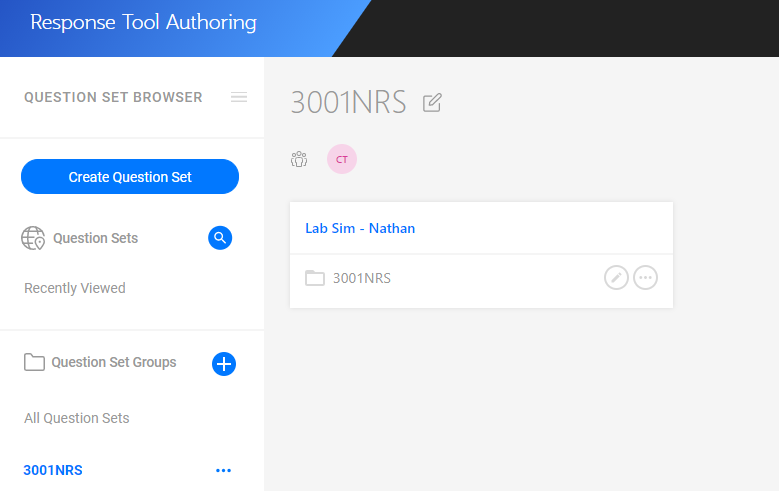Select the 3001NRS group in sidebar

(53, 470)
